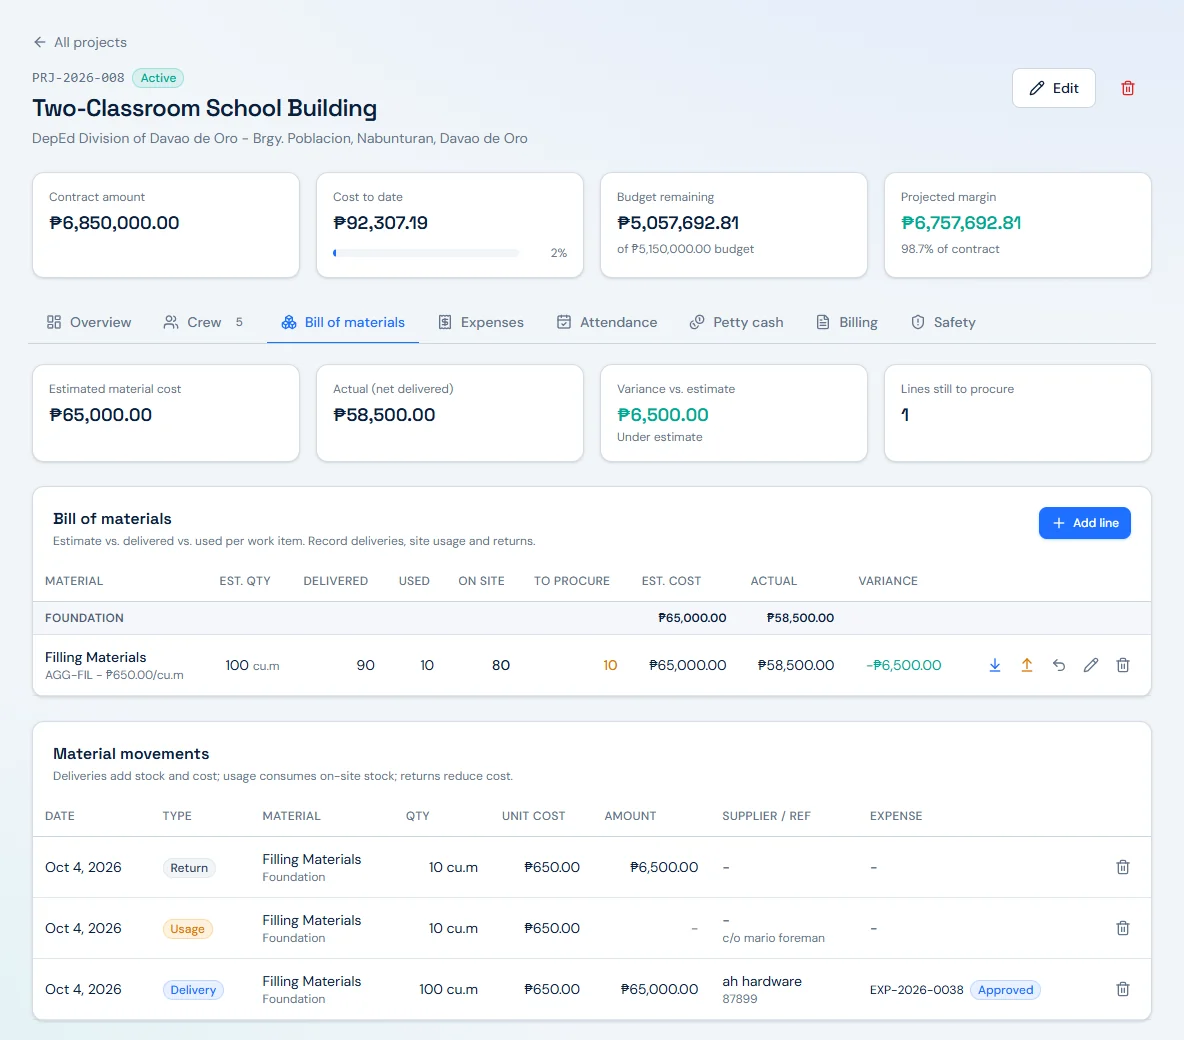The height and width of the screenshot is (1040, 1184).
Task: Click the 100 cu.m estimated quantity
Action: pos(252,665)
